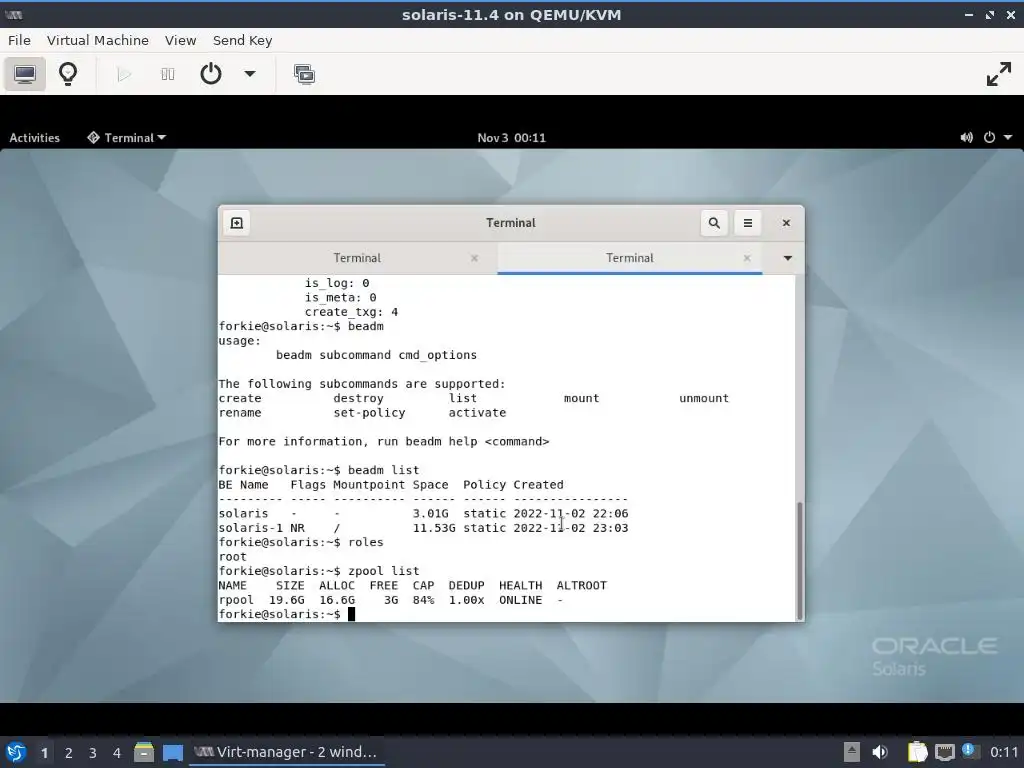Click the host notification info tray icon
The image size is (1024, 768).
(968, 750)
